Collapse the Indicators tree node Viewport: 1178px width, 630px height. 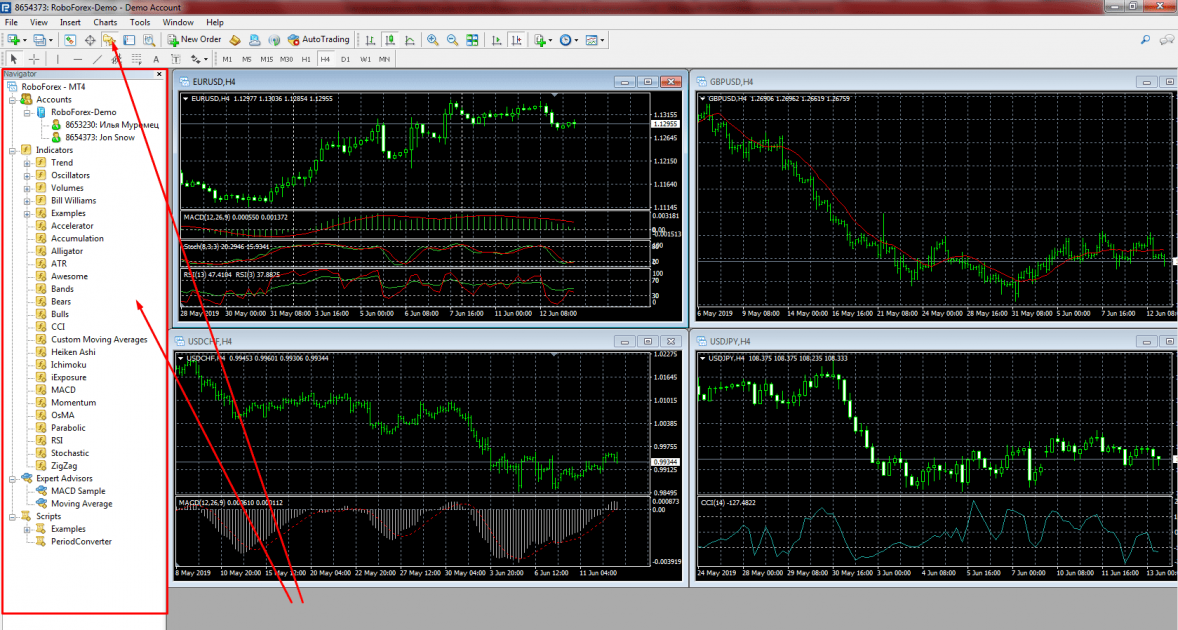click(x=13, y=150)
